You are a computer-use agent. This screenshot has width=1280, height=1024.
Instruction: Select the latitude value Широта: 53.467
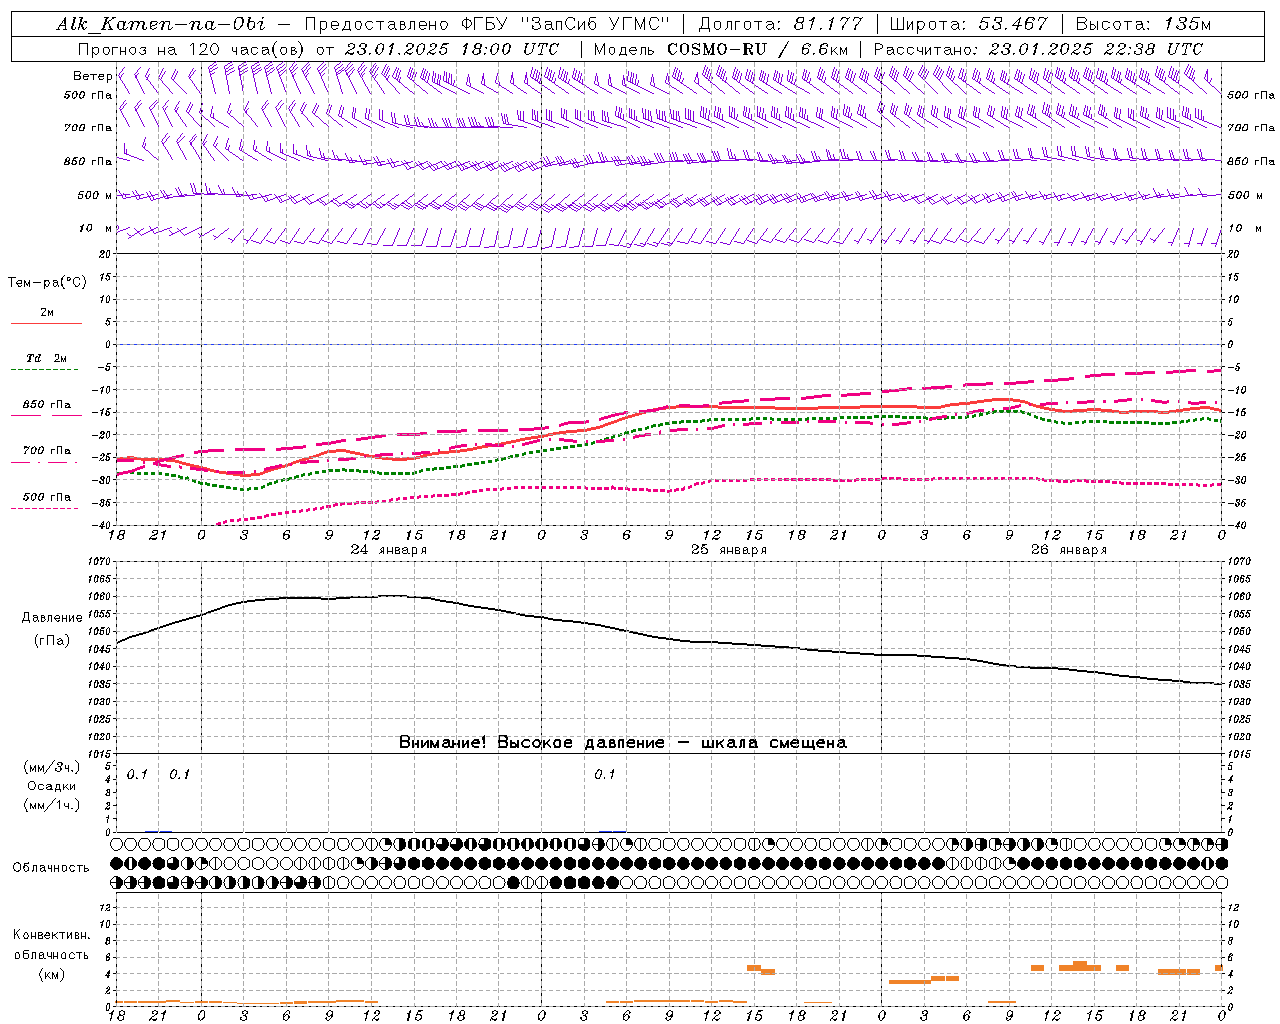(968, 24)
